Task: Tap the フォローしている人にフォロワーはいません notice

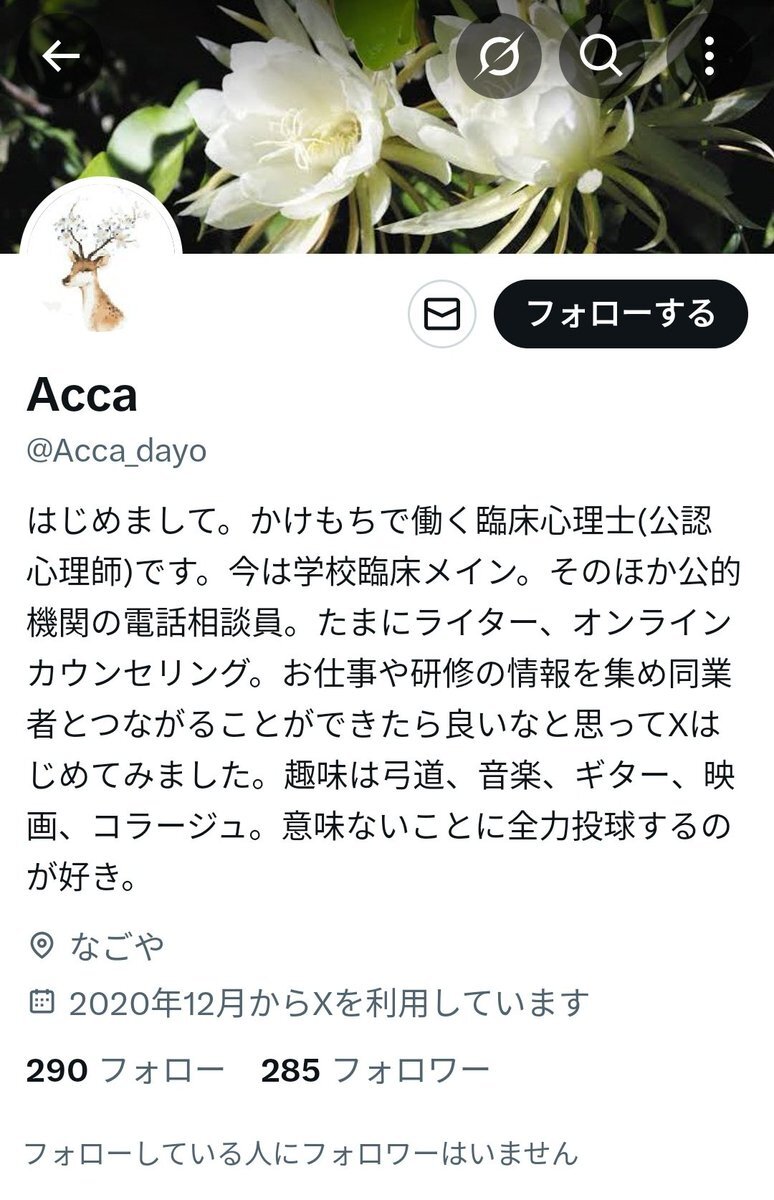Action: coord(300,1153)
